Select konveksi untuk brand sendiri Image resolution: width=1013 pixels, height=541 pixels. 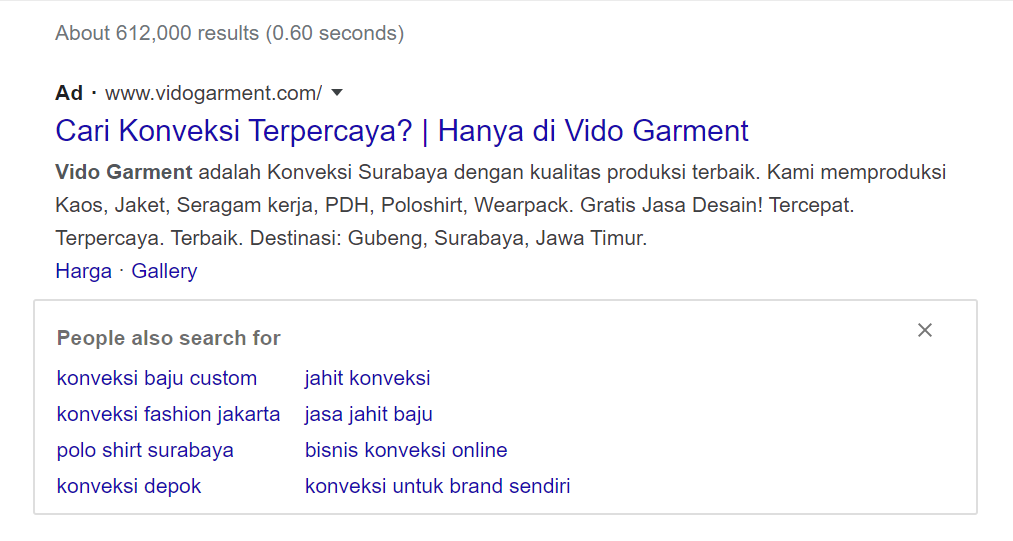[x=437, y=486]
